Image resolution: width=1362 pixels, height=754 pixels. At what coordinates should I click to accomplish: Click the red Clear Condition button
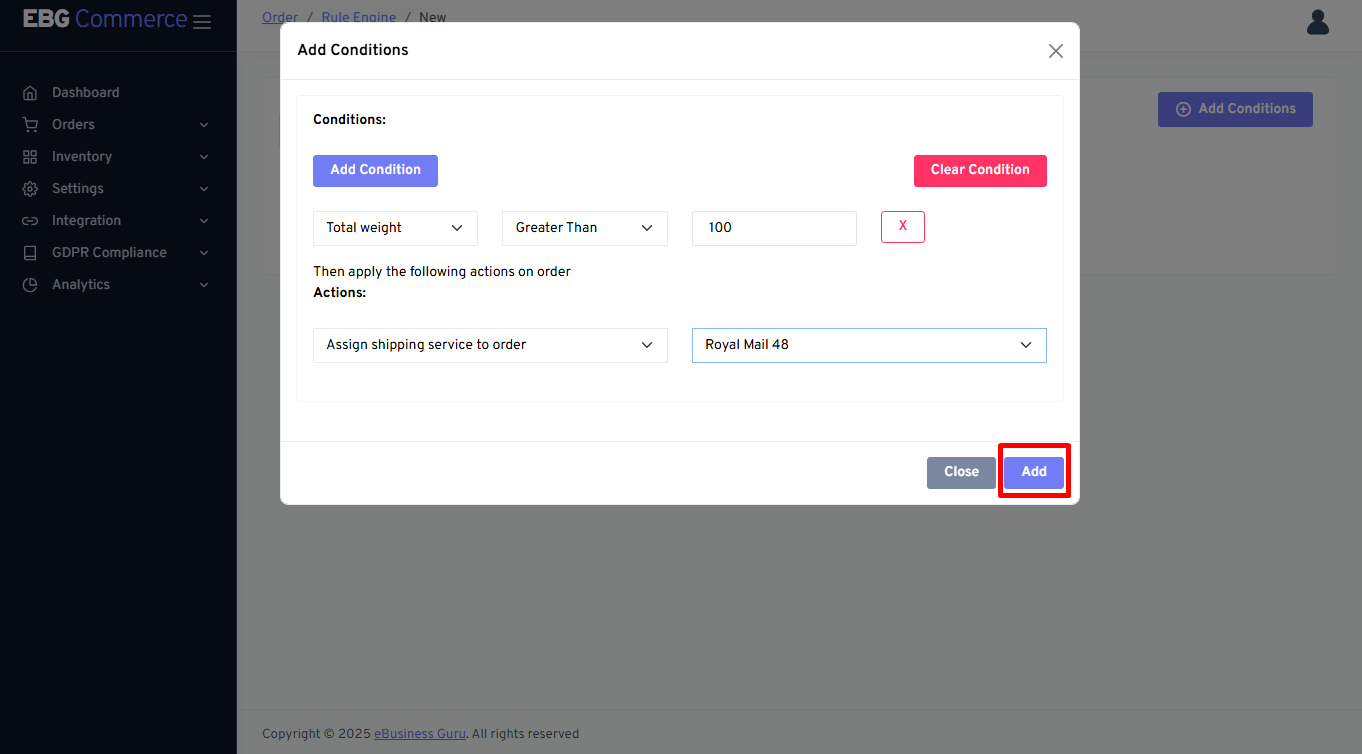[979, 170]
